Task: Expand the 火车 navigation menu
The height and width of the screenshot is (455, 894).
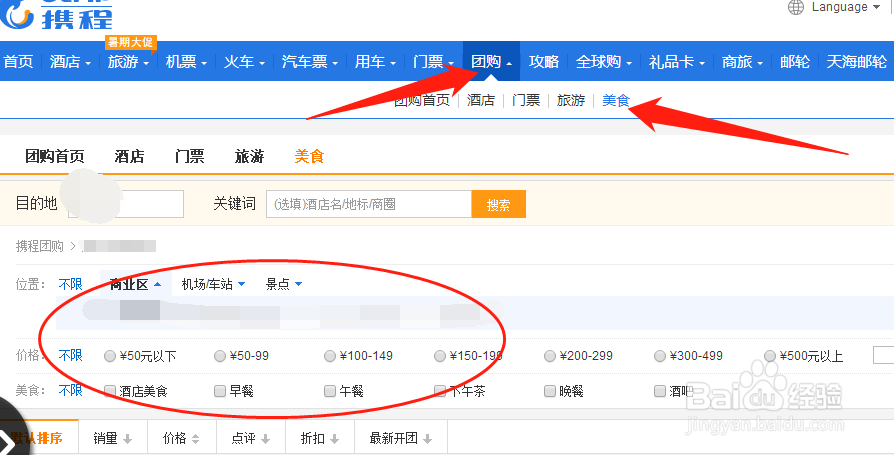Action: click(244, 62)
